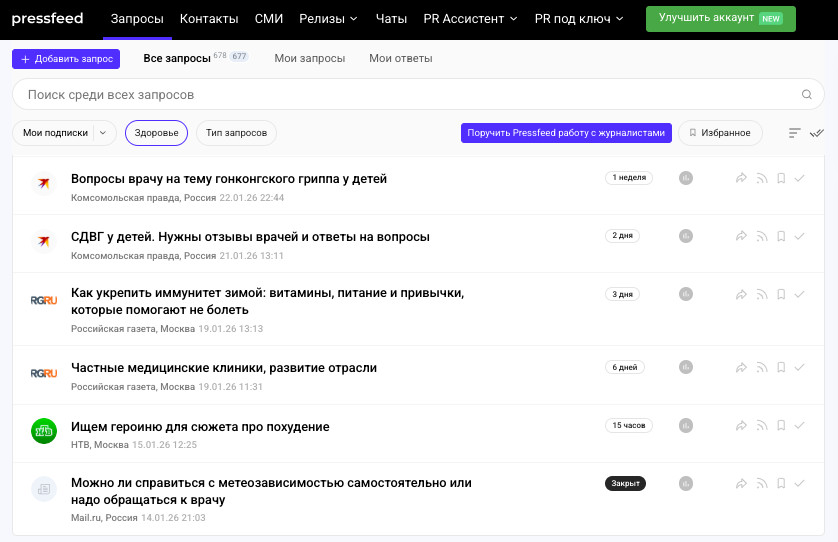Screen dimensions: 838x542
Task: Click the Komsomolskaya Pravda logo on first request
Action: click(43, 183)
